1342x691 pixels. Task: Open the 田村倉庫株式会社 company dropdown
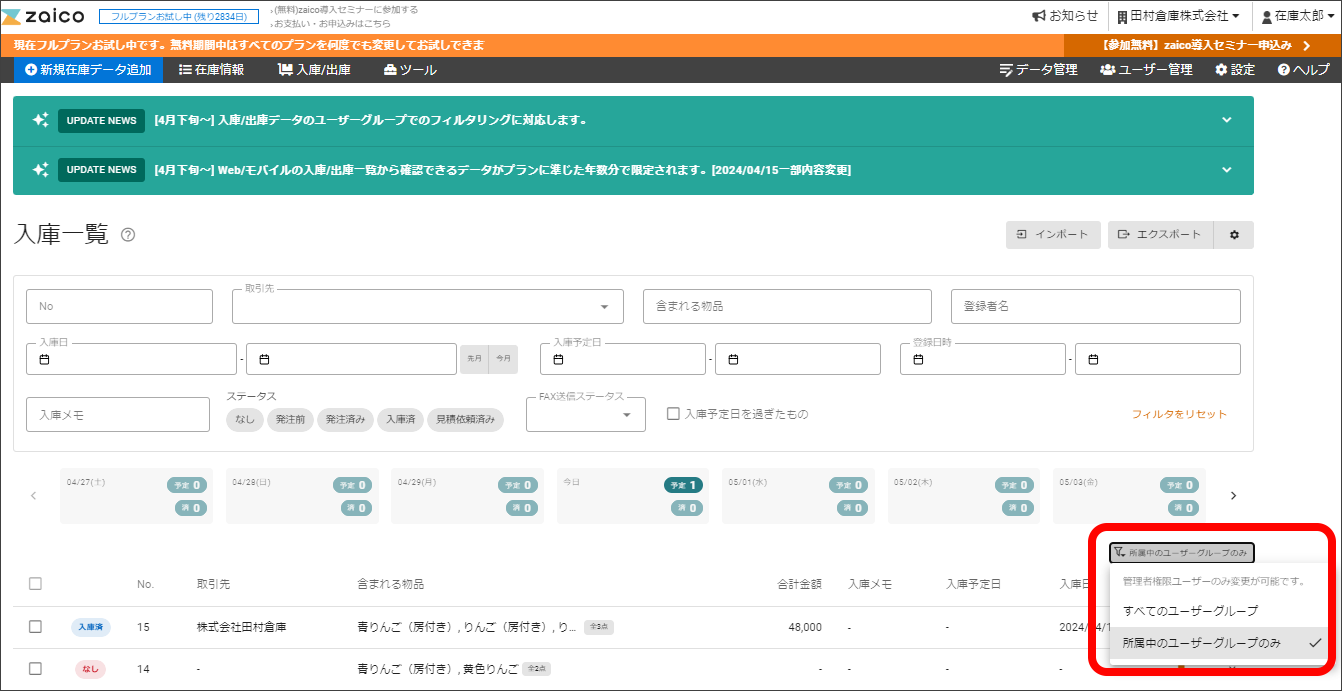click(1178, 16)
